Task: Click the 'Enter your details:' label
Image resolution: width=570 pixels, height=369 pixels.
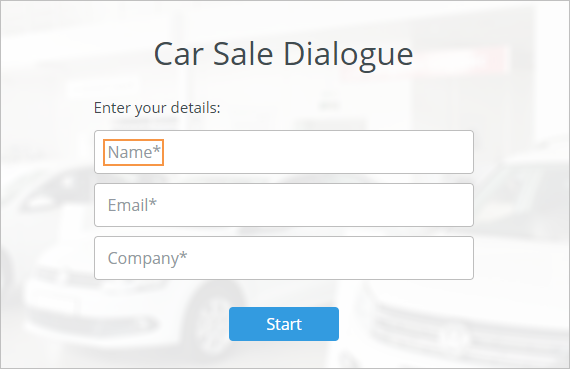Action: [157, 108]
